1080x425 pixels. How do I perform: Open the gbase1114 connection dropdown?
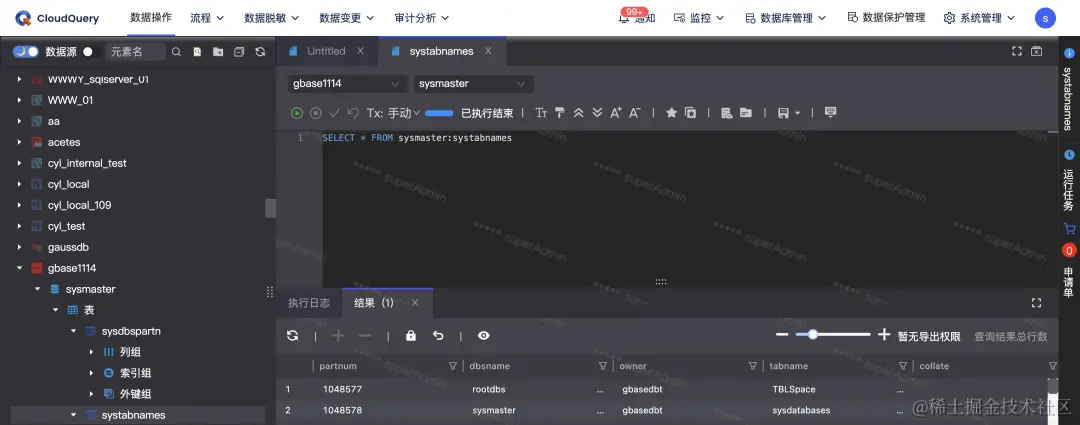tap(346, 84)
